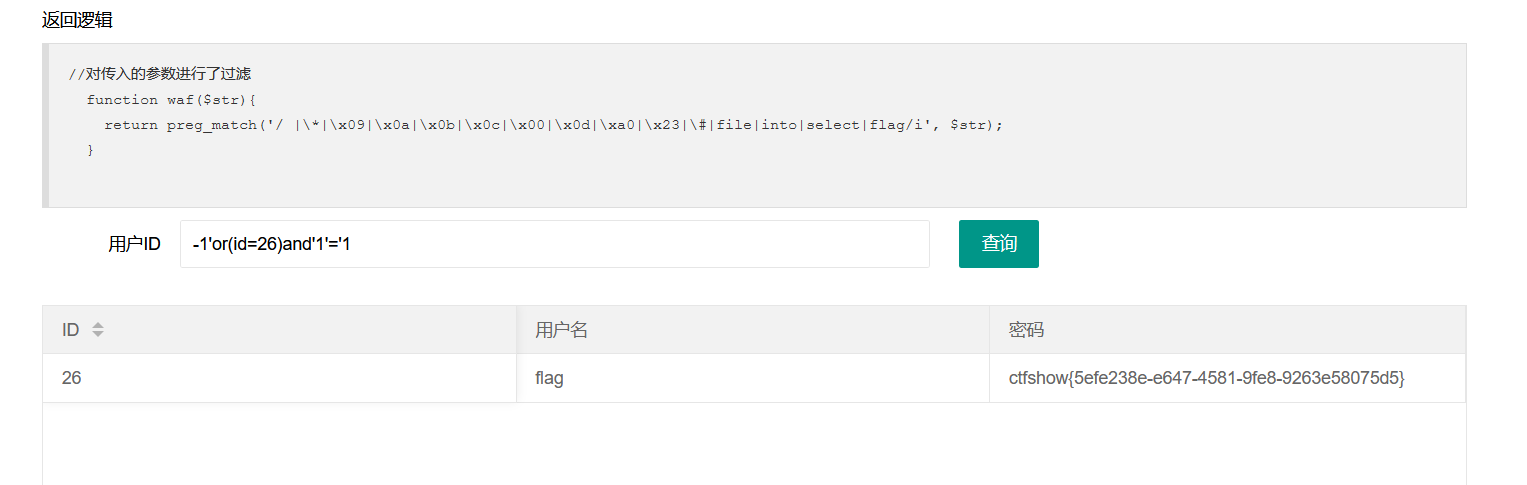This screenshot has width=1527, height=485.
Task: Click the 用户ID label
Action: (x=134, y=244)
